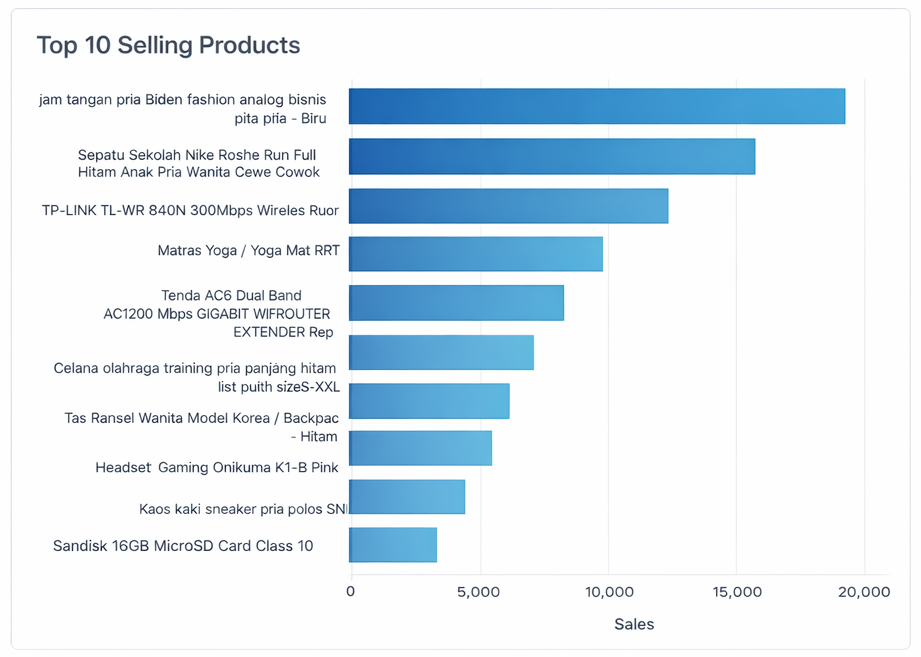The image size is (921, 657).
Task: Click the Sandisk 16GB MicroSD Card label
Action: pyautogui.click(x=183, y=546)
